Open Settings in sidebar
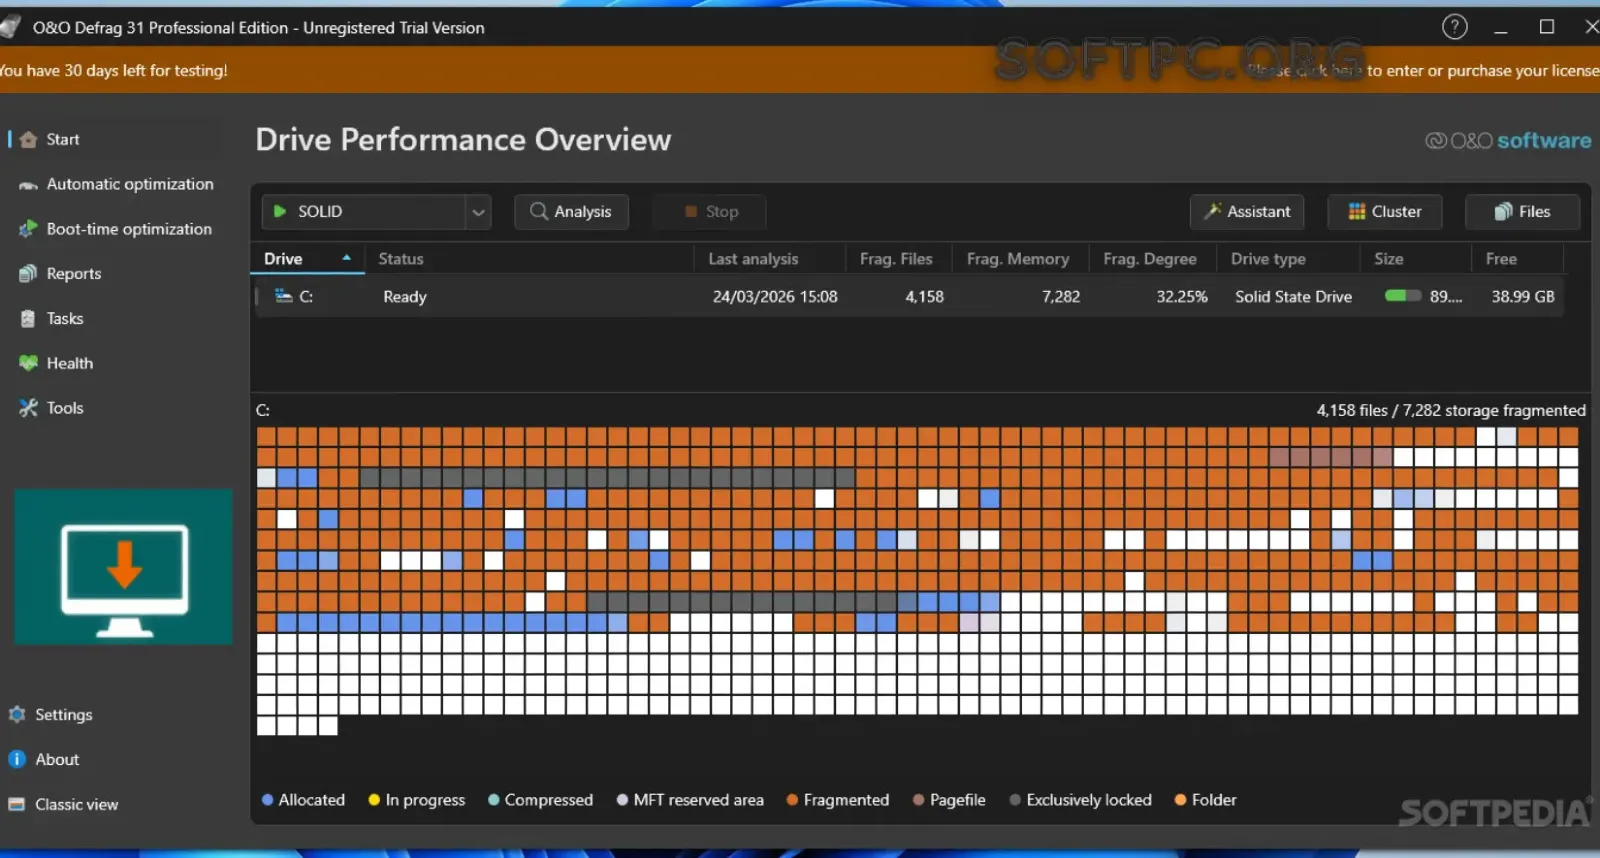The height and width of the screenshot is (858, 1600). pos(64,715)
